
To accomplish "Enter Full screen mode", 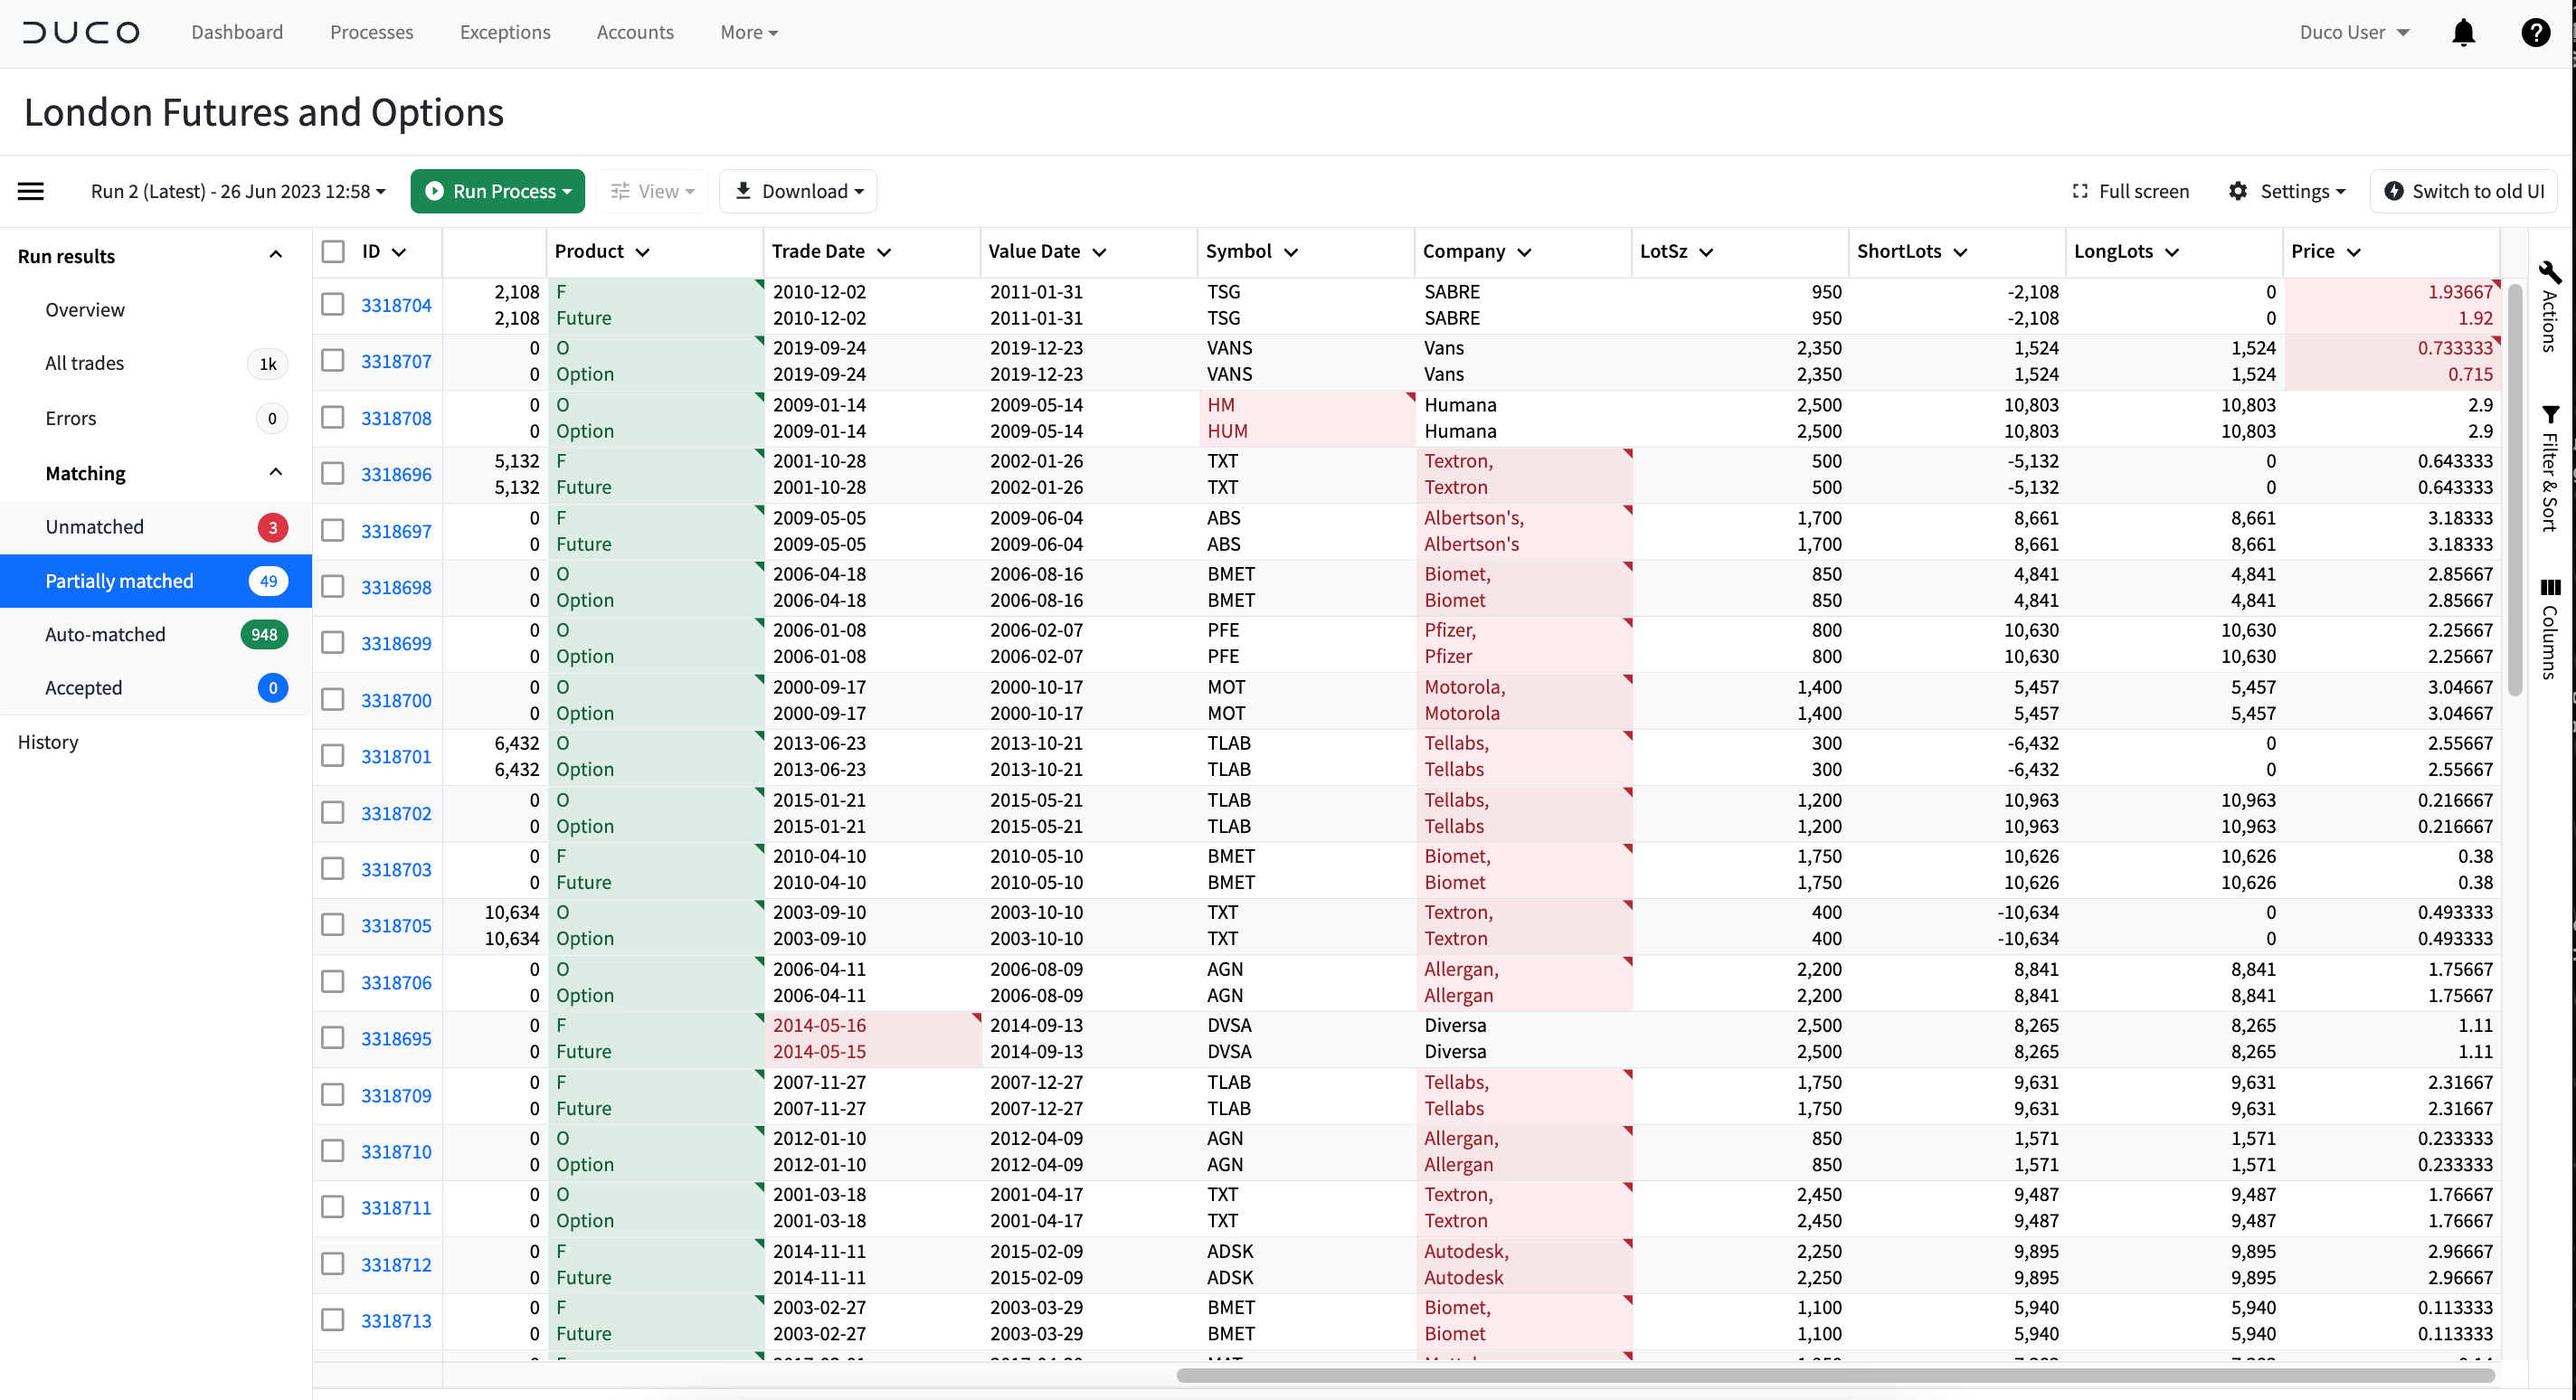I will (x=2130, y=191).
